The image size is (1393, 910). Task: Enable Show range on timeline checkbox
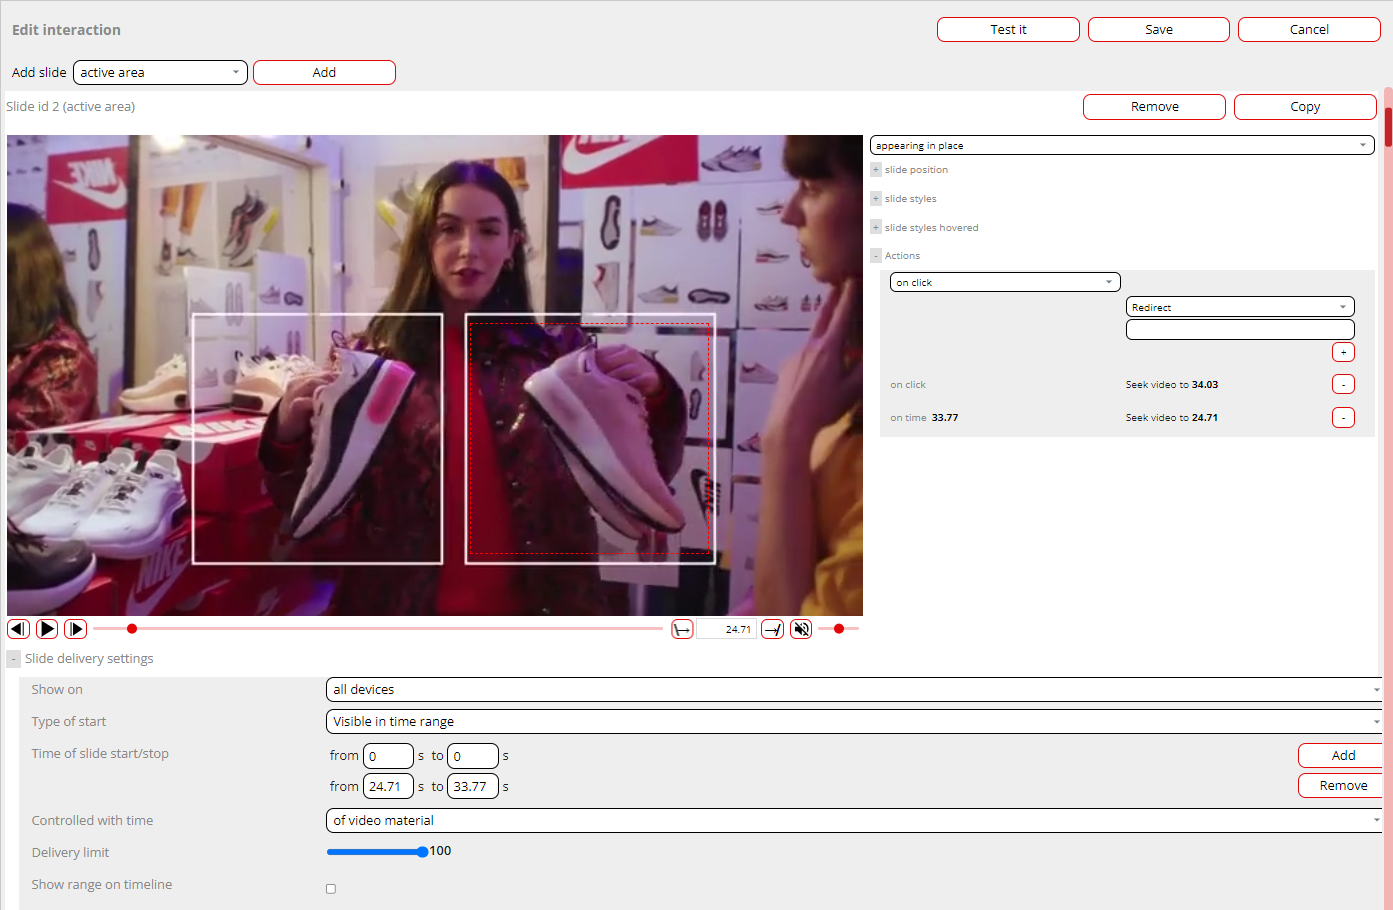click(x=331, y=889)
